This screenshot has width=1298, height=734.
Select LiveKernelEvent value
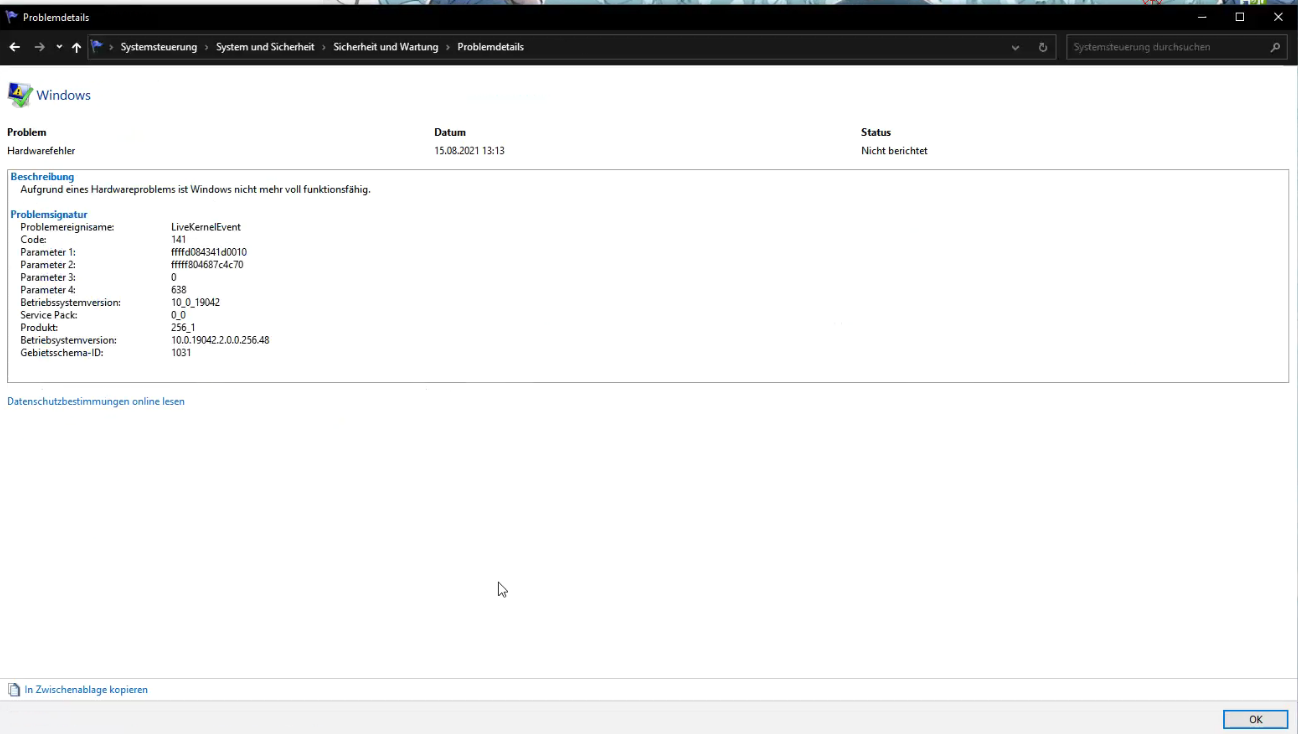[x=206, y=227]
